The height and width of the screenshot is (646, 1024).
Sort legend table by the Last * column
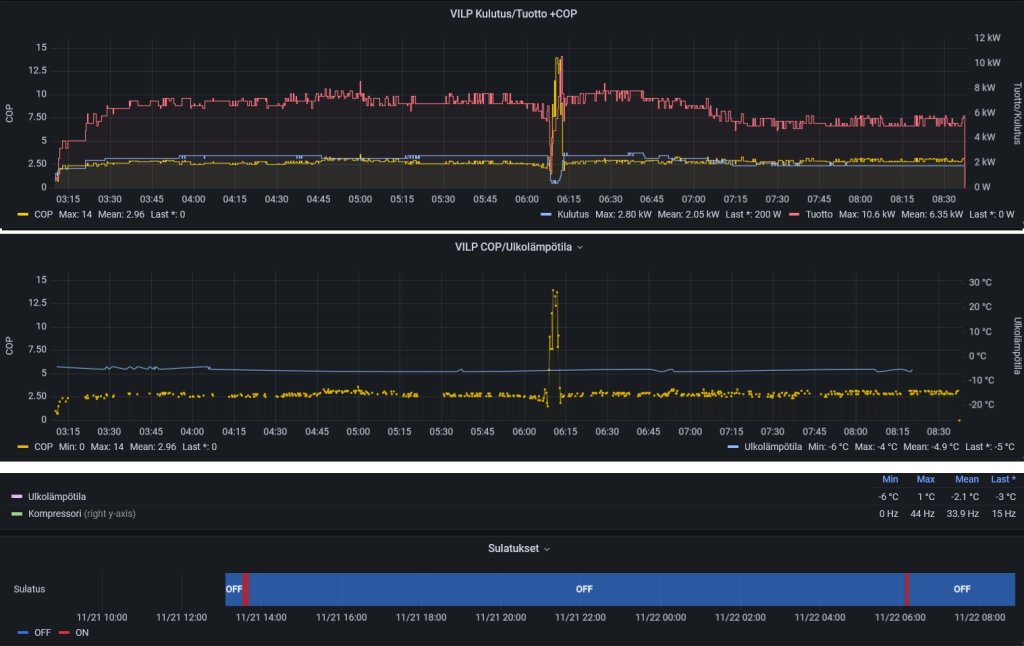pos(1004,480)
